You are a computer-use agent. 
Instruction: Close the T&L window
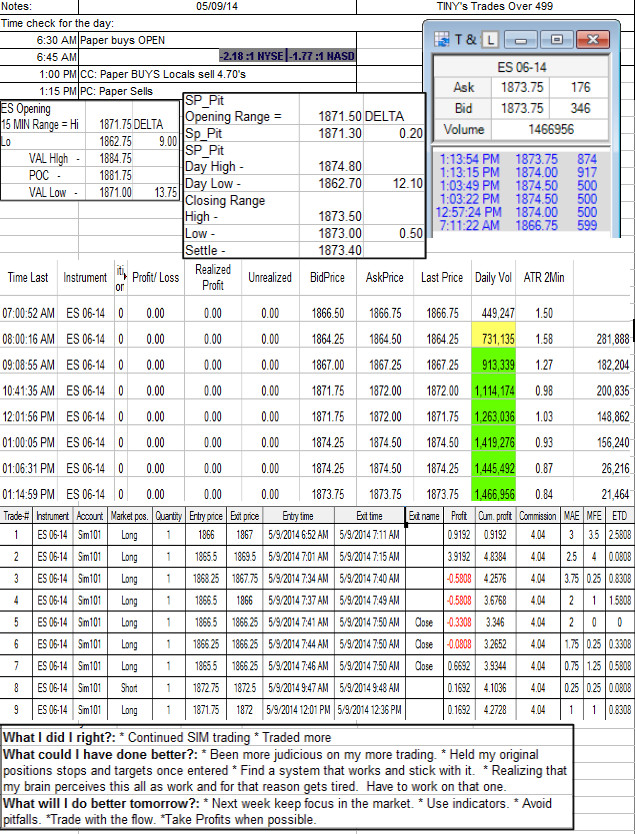(x=593, y=40)
